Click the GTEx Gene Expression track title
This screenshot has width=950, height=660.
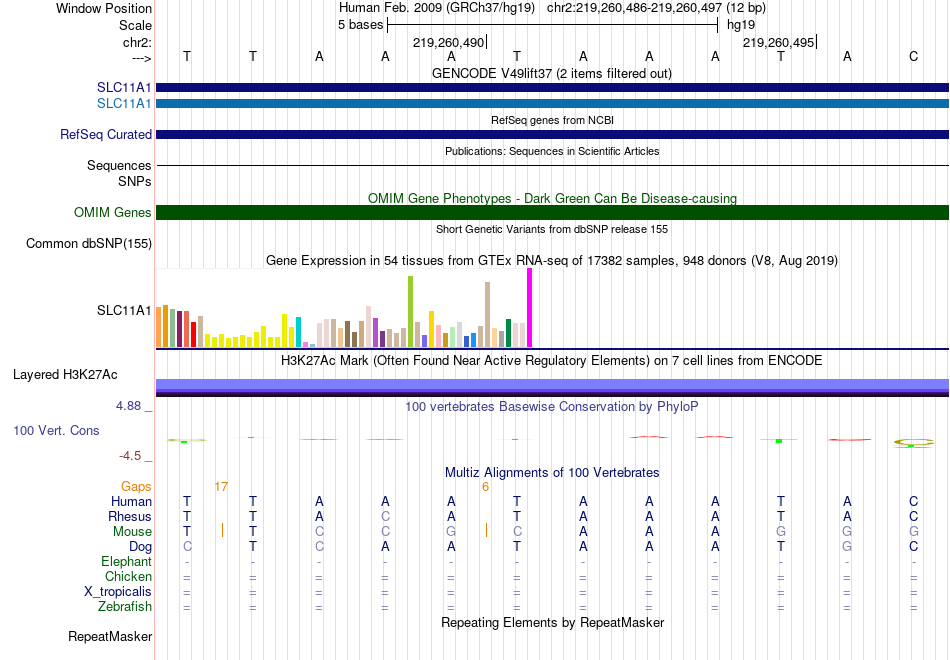(552, 261)
